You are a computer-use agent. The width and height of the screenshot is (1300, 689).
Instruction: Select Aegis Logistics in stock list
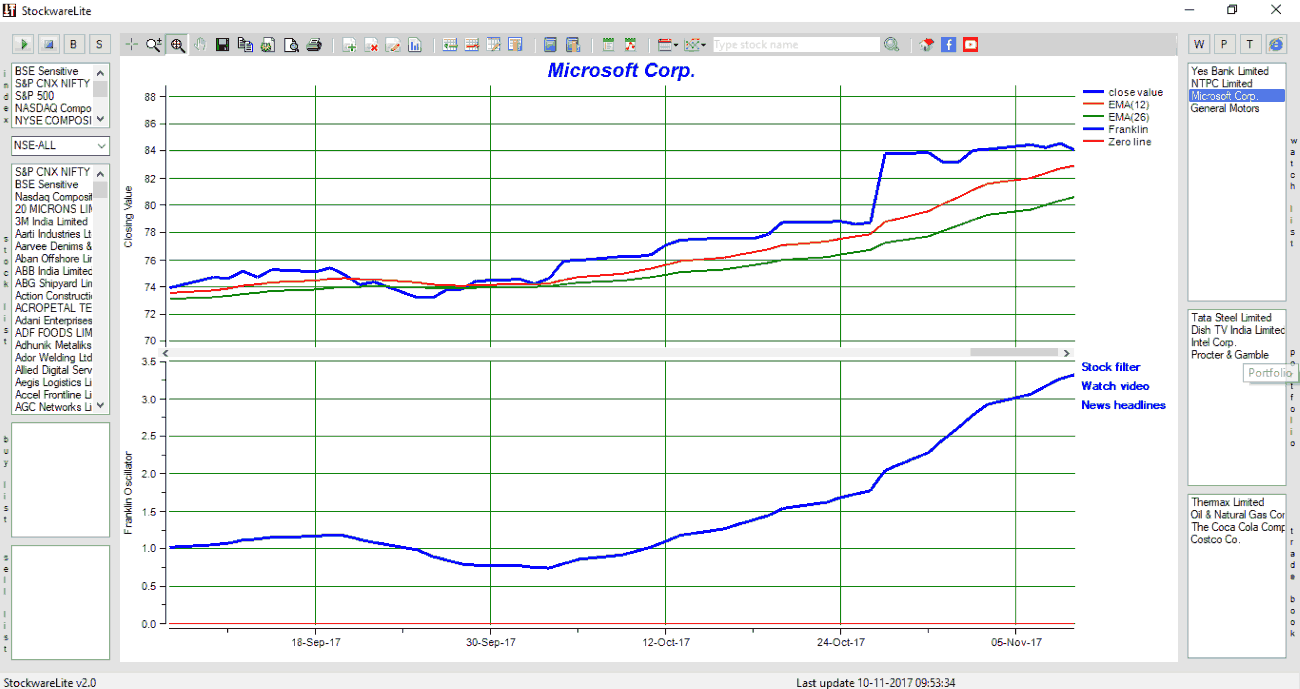(x=53, y=383)
